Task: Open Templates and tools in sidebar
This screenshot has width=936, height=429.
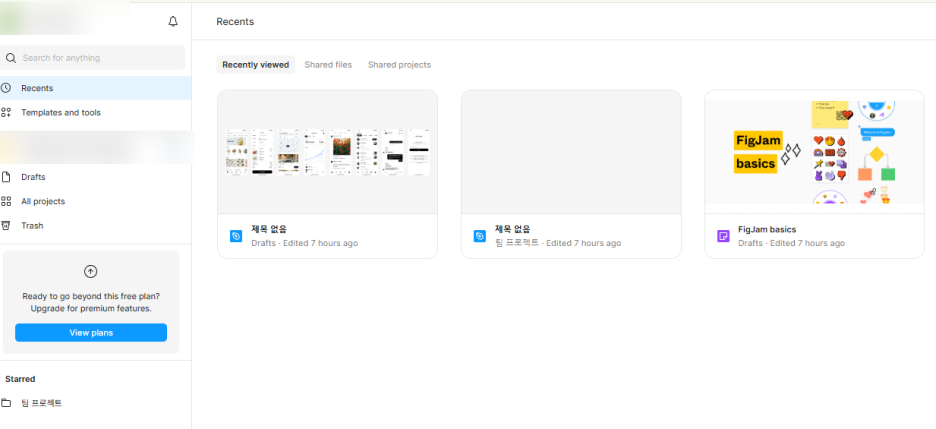Action: click(96, 112)
